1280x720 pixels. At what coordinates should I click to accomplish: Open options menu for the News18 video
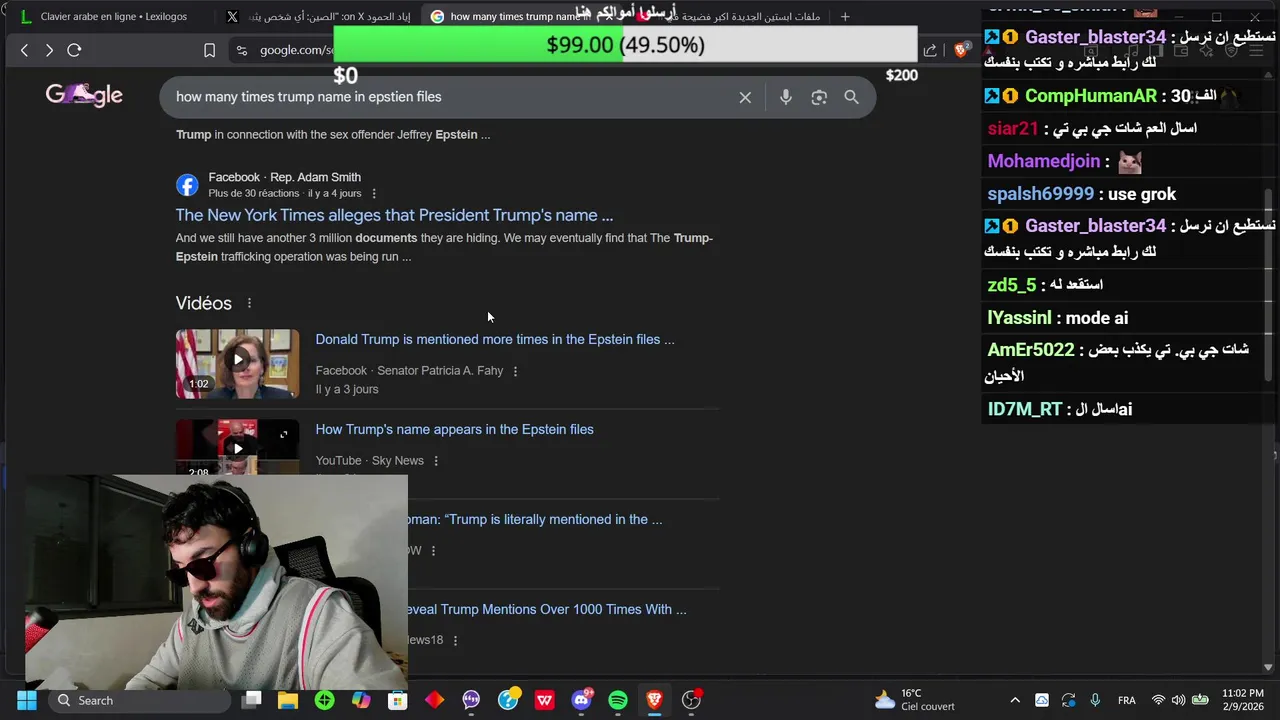(x=455, y=640)
